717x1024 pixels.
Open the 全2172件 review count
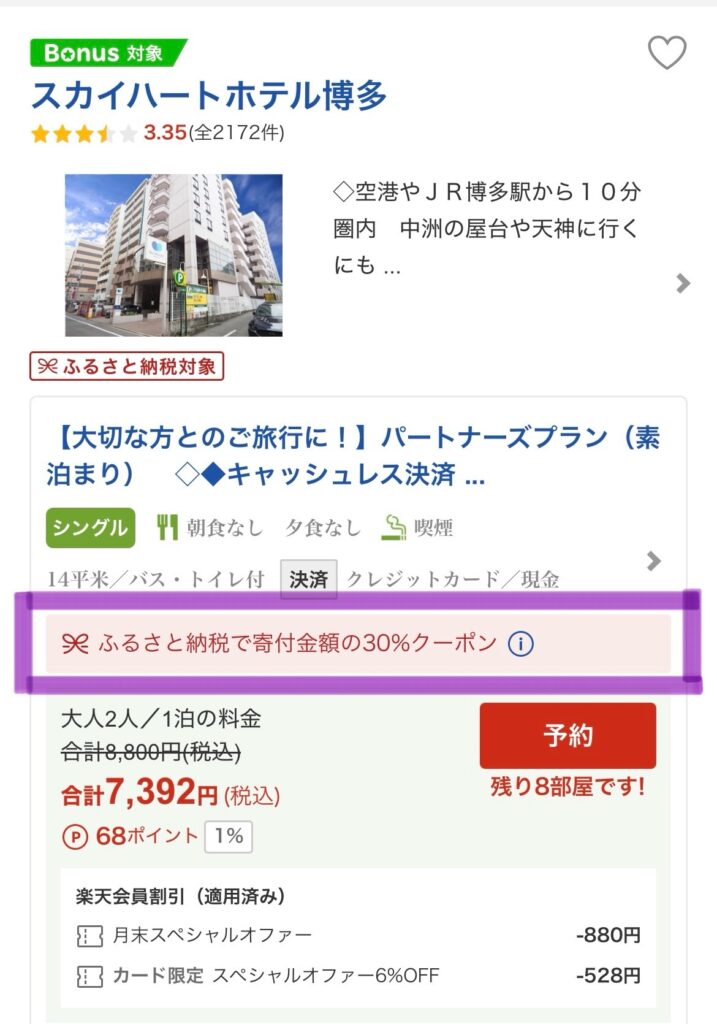coord(240,134)
